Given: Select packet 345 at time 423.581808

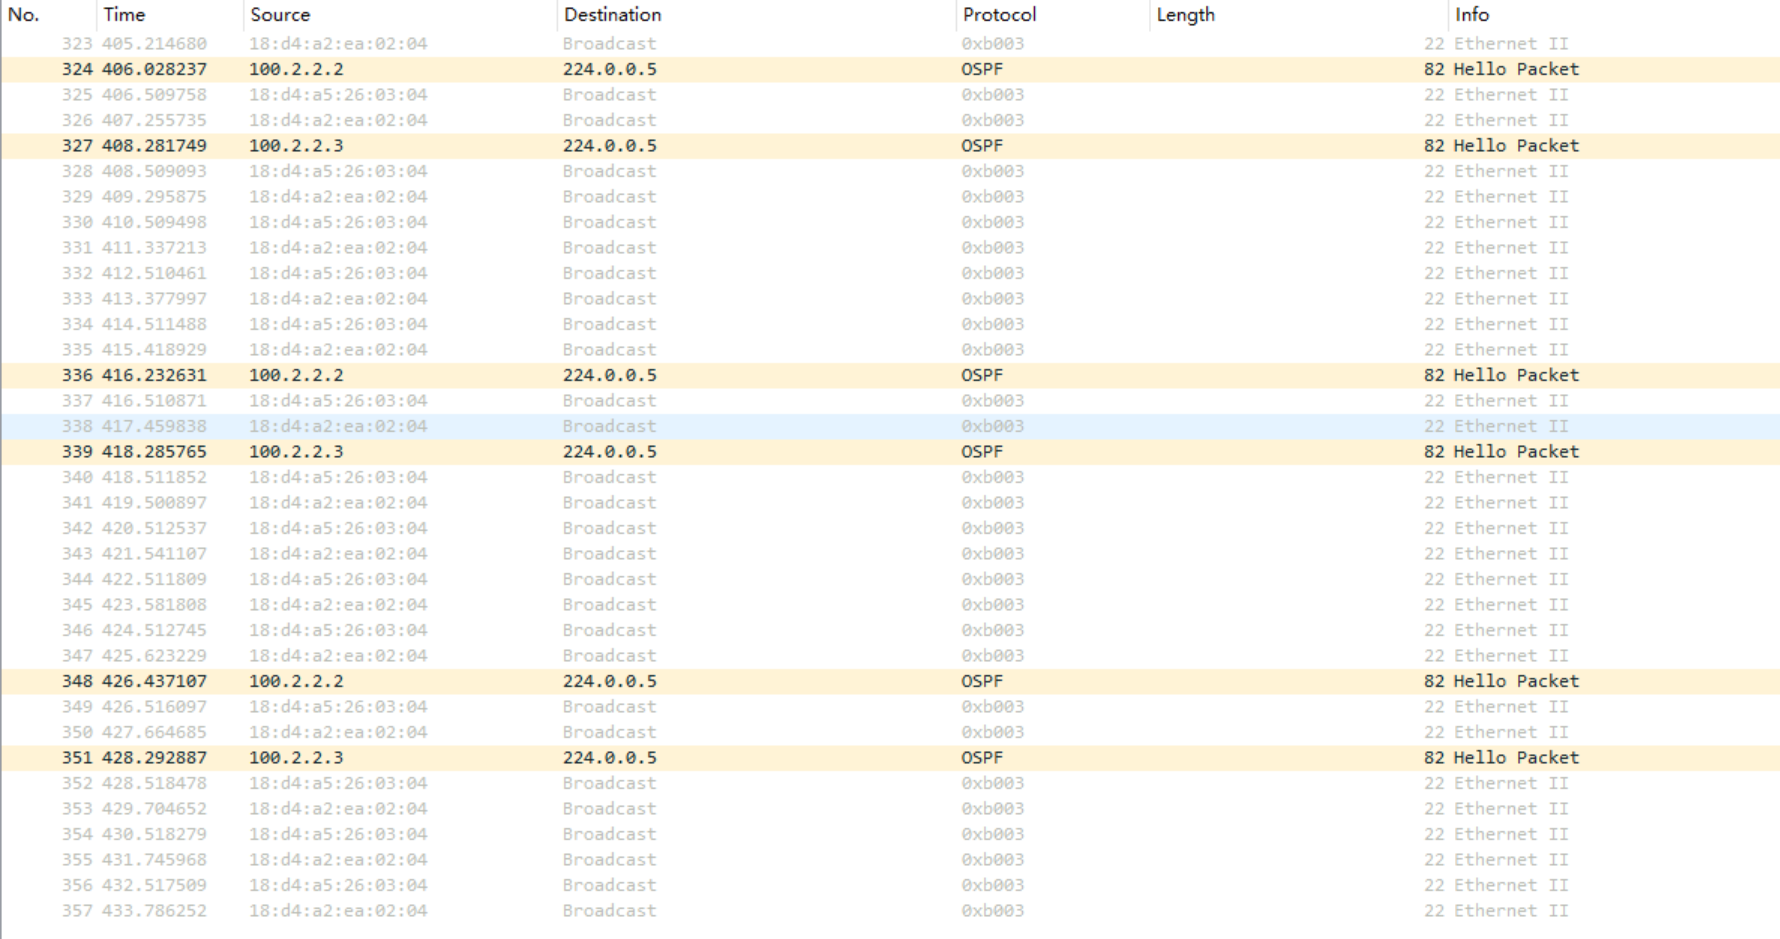Looking at the screenshot, I should [890, 605].
